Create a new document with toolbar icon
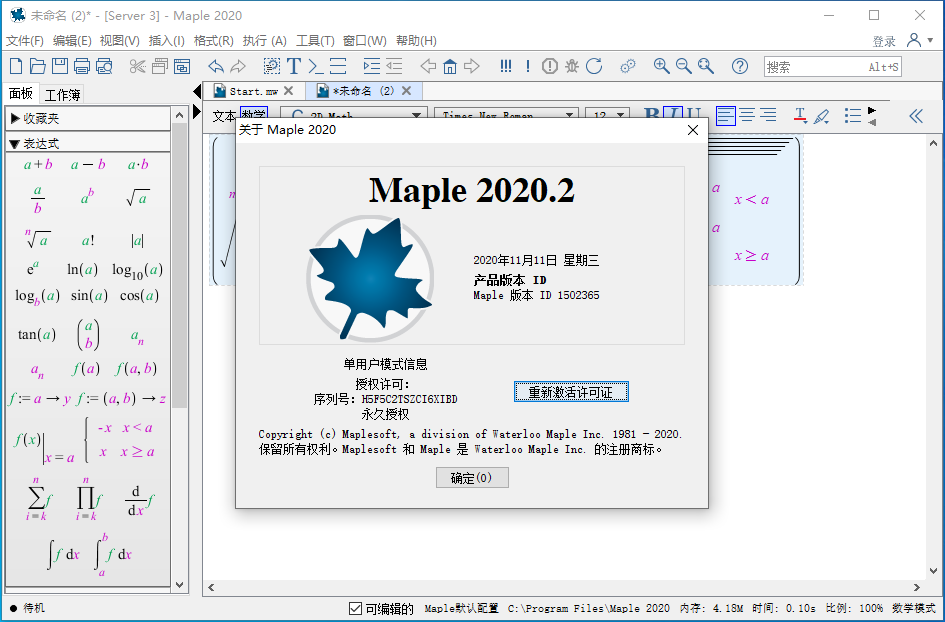The width and height of the screenshot is (945, 622). tap(16, 66)
